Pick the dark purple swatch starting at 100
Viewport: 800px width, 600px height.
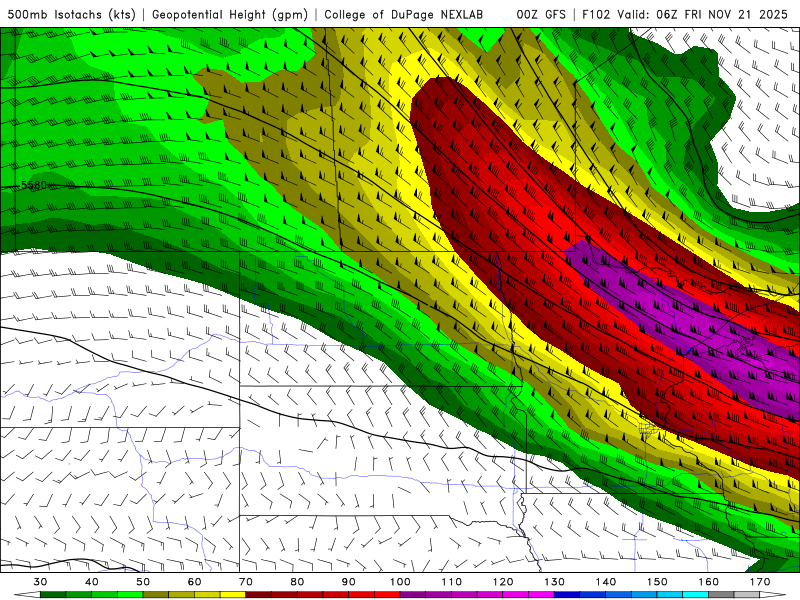point(413,595)
